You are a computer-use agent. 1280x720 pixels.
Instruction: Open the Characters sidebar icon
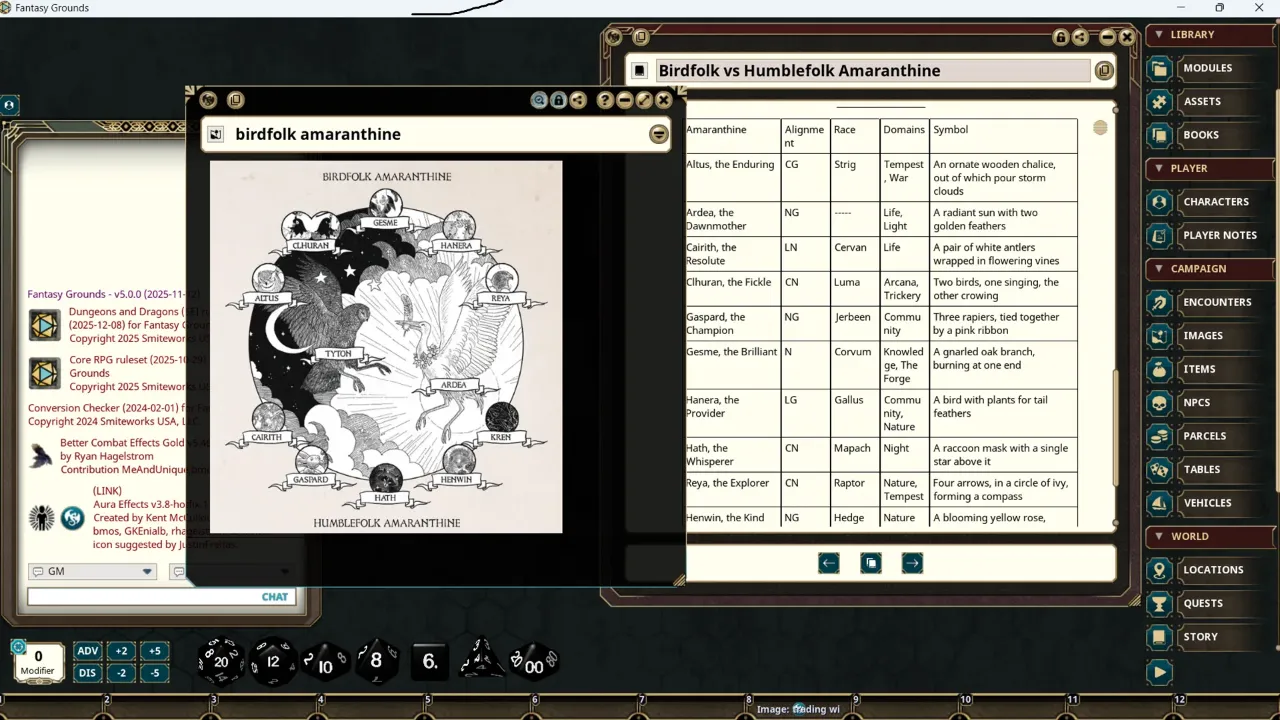coord(1159,202)
